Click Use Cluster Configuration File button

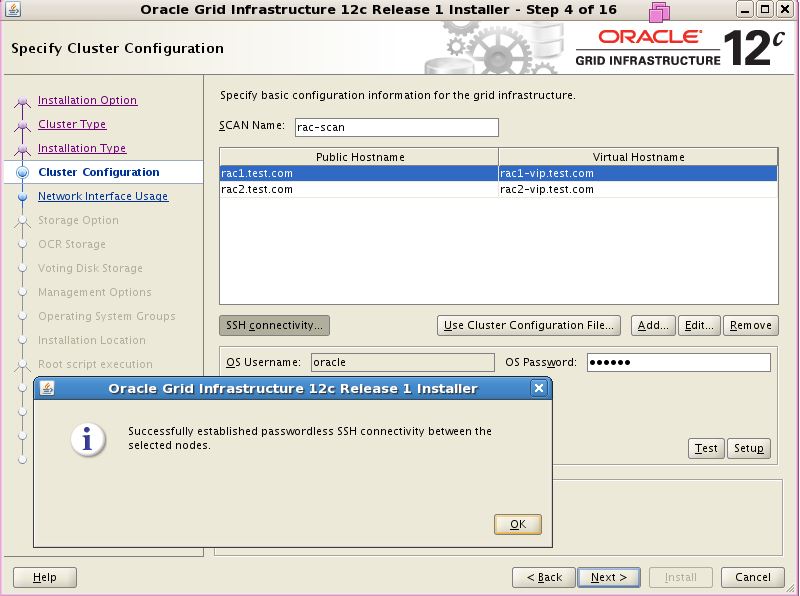tap(529, 325)
